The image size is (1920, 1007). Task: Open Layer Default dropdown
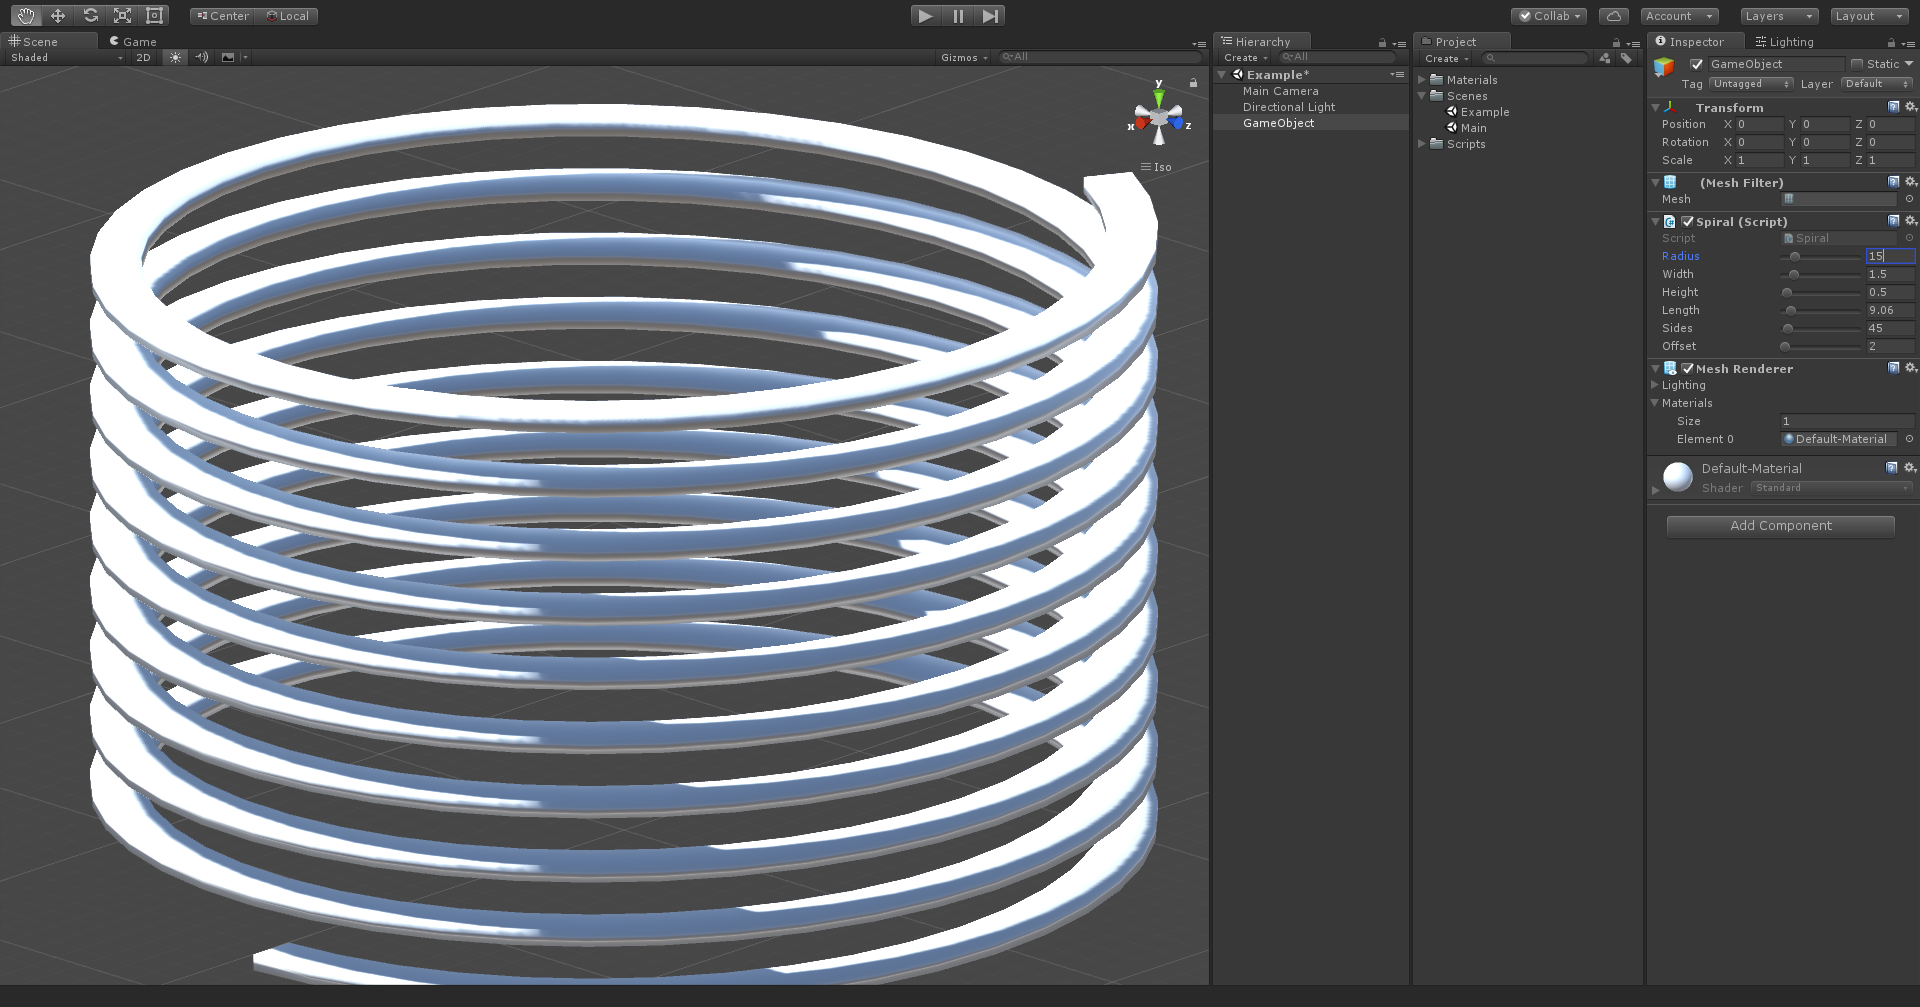[1877, 84]
